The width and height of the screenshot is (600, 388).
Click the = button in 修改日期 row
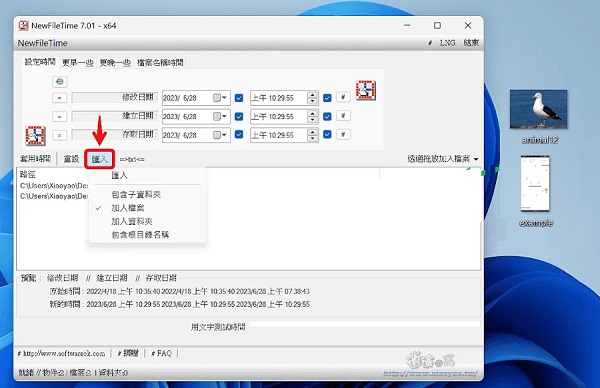59,98
